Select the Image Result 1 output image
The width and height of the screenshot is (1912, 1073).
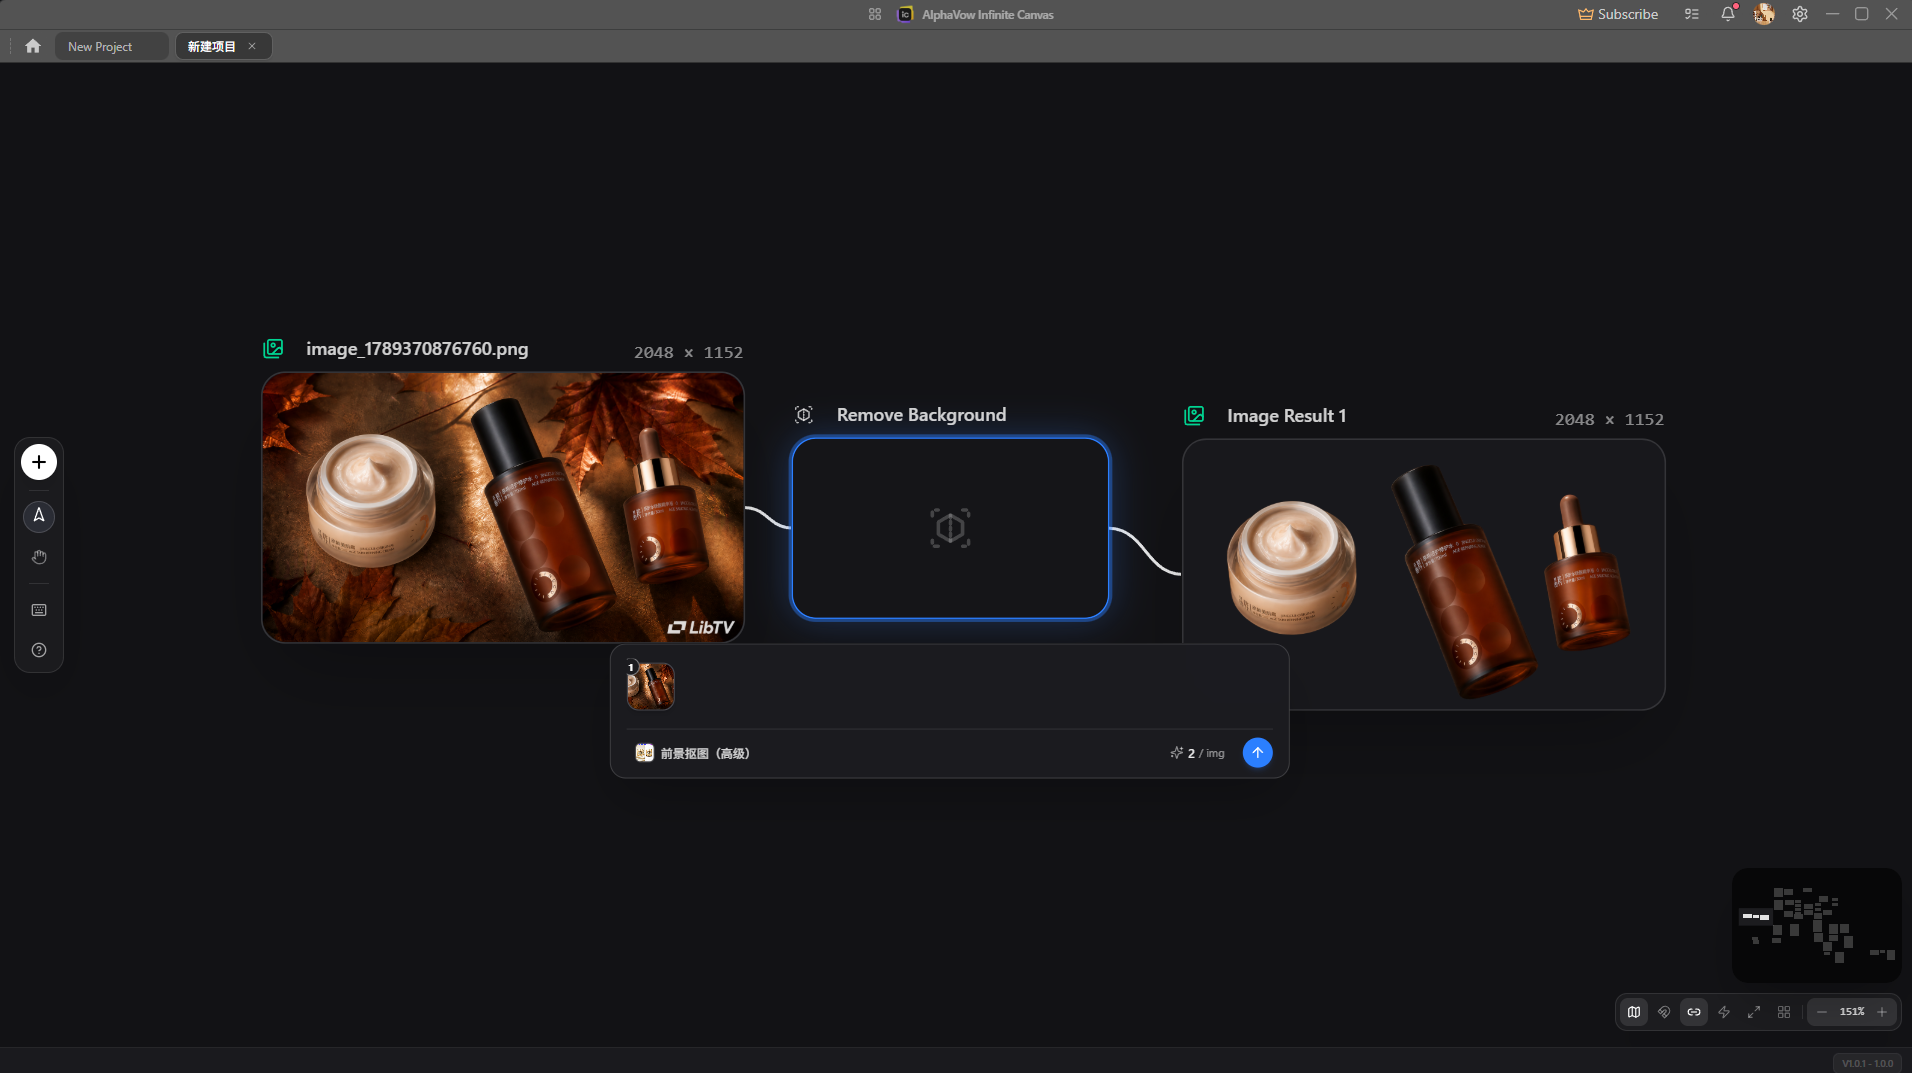(1424, 575)
